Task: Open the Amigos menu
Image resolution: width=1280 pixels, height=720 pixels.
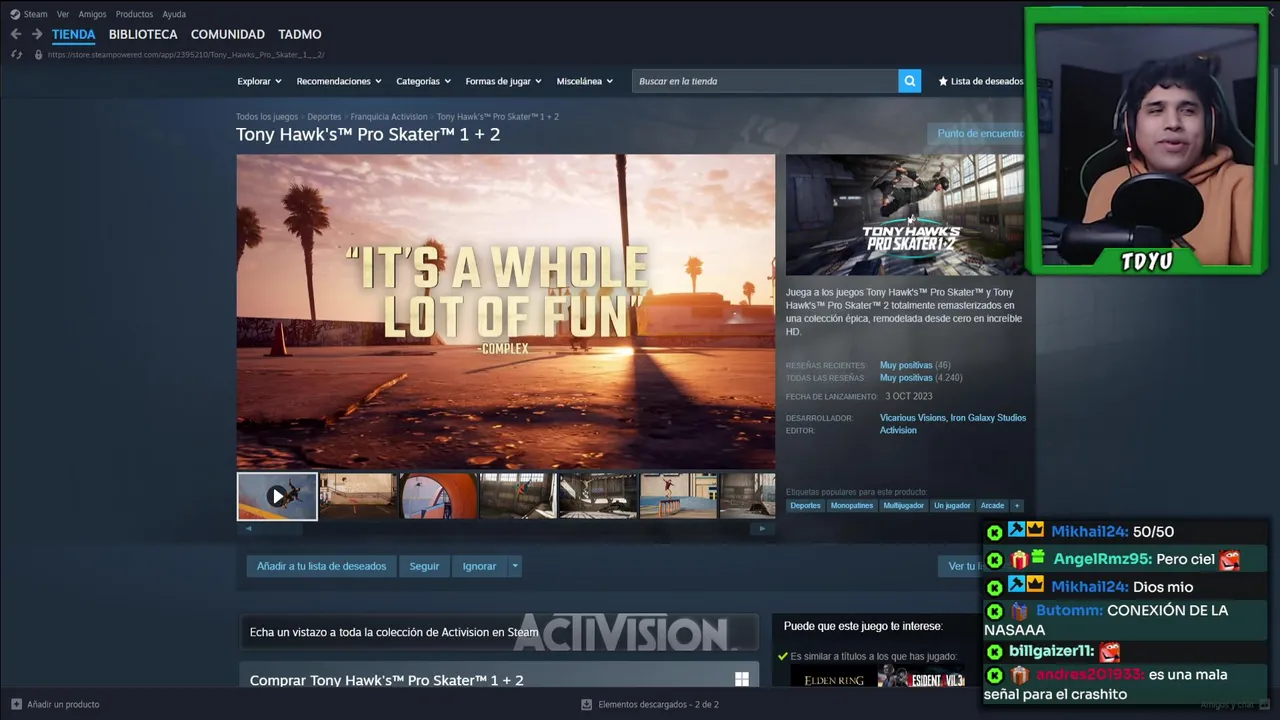Action: [x=92, y=14]
